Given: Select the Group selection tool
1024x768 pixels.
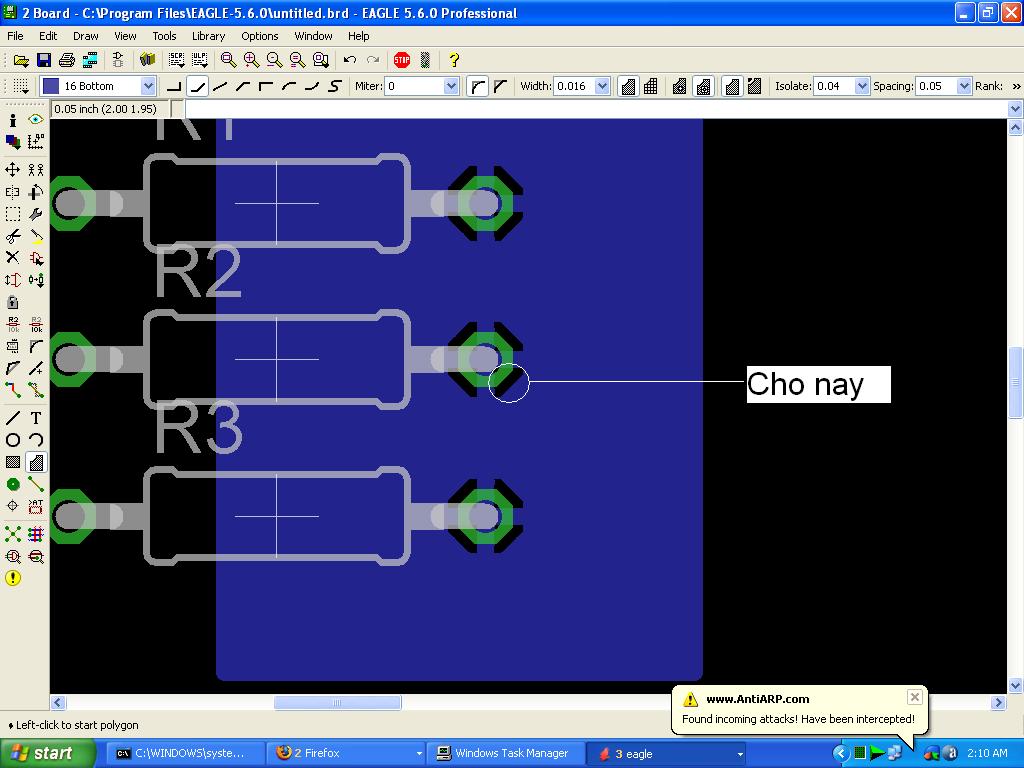Looking at the screenshot, I should tap(12, 214).
